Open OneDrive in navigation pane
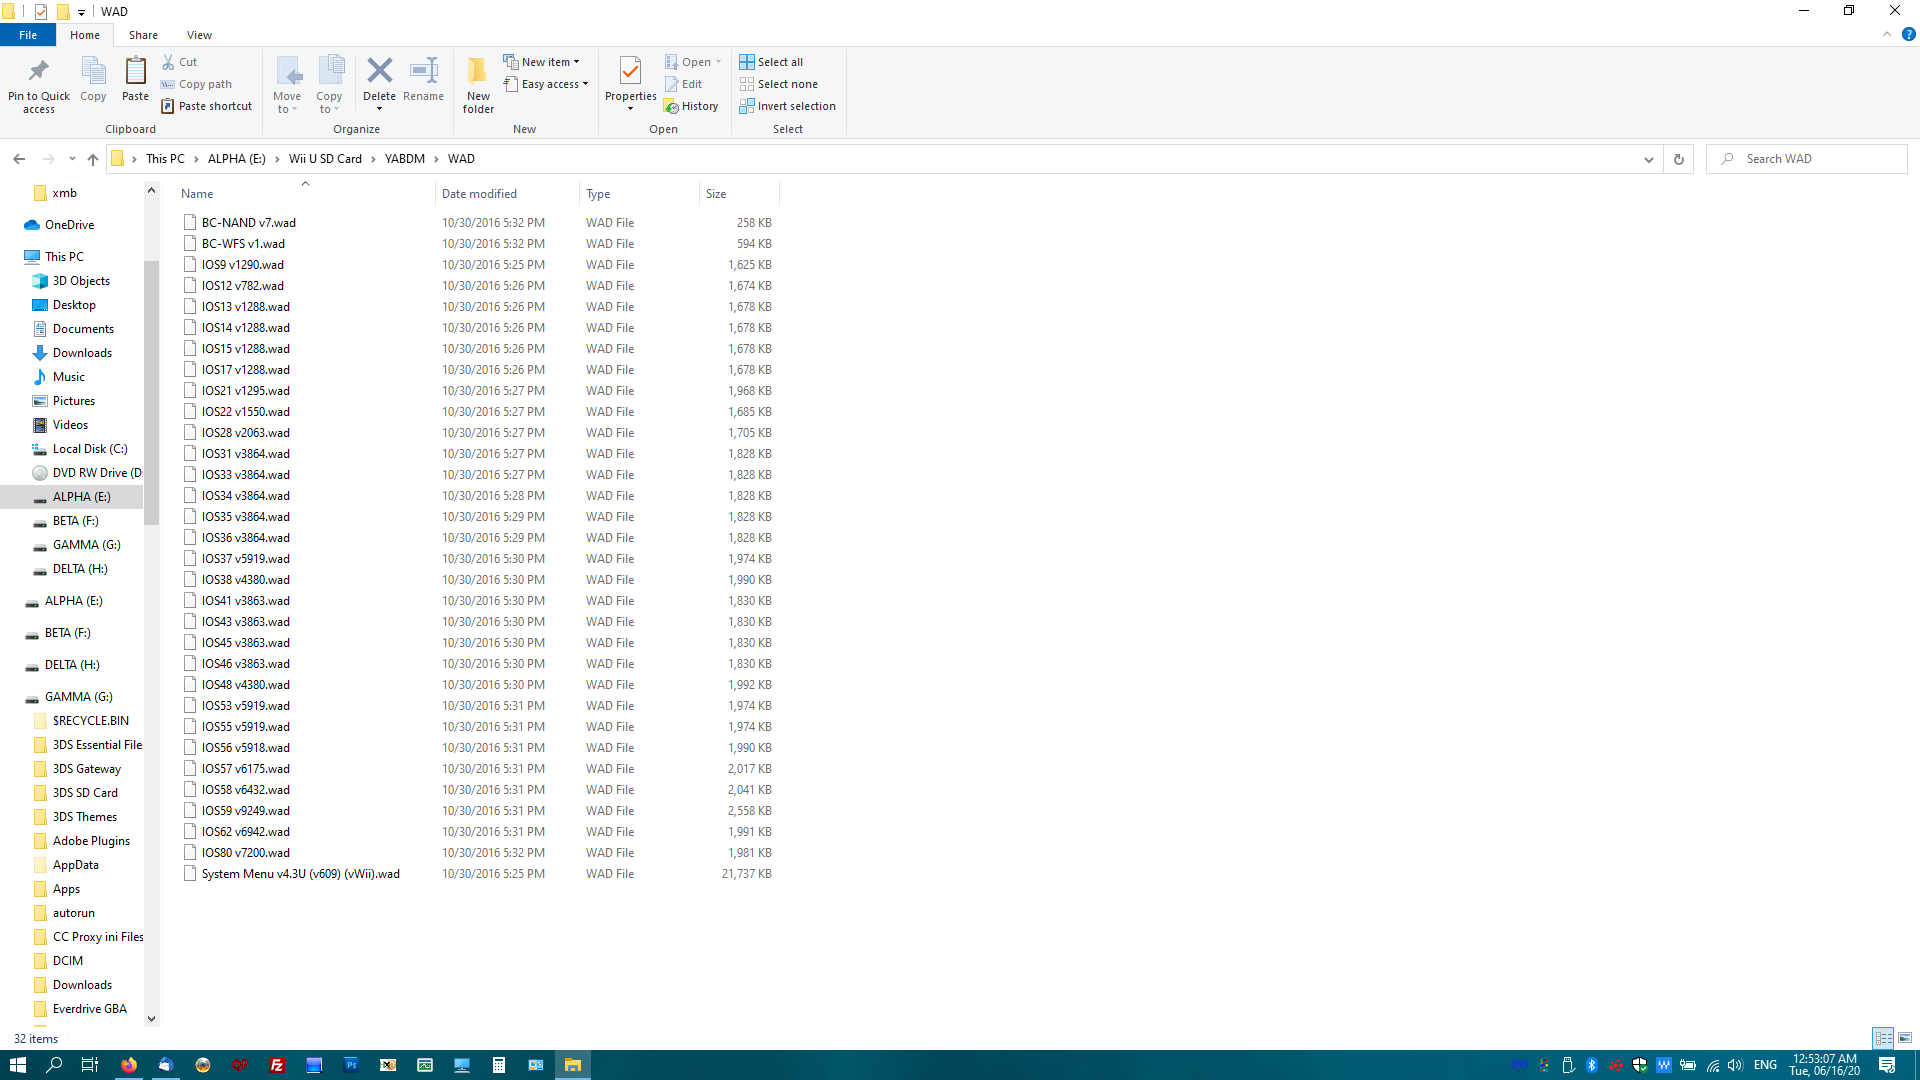Screen dimensions: 1920x1080 pyautogui.click(x=69, y=225)
